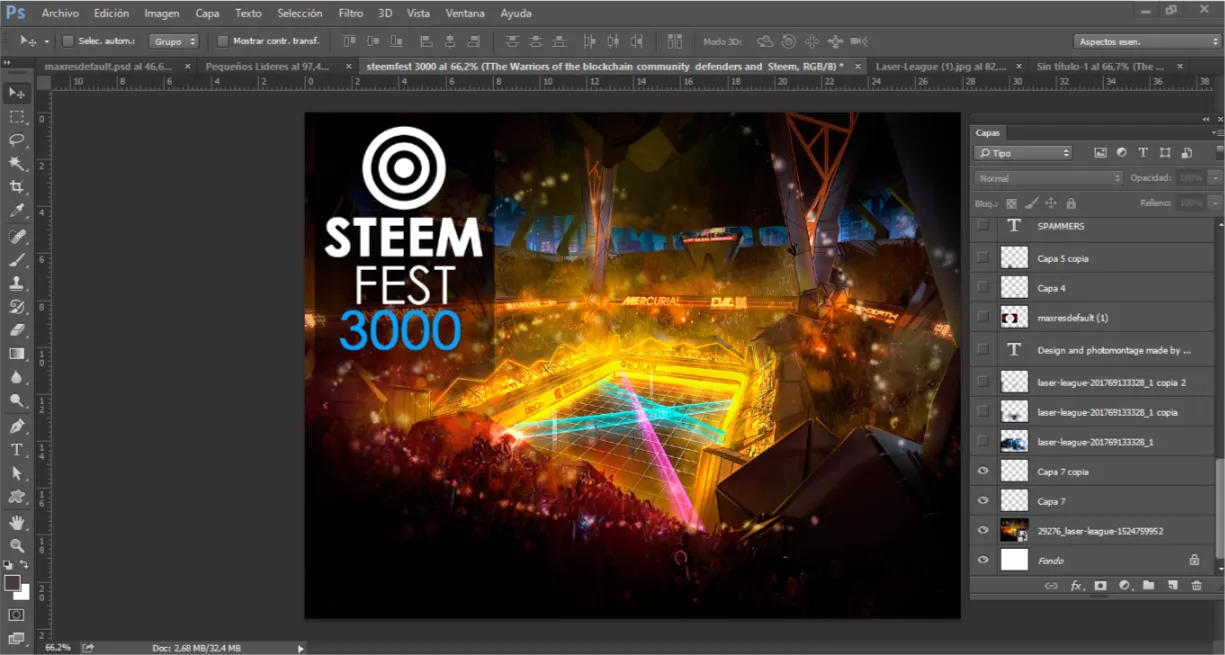Click the zoom percentage field 66,2%
1225x655 pixels.
coord(58,648)
